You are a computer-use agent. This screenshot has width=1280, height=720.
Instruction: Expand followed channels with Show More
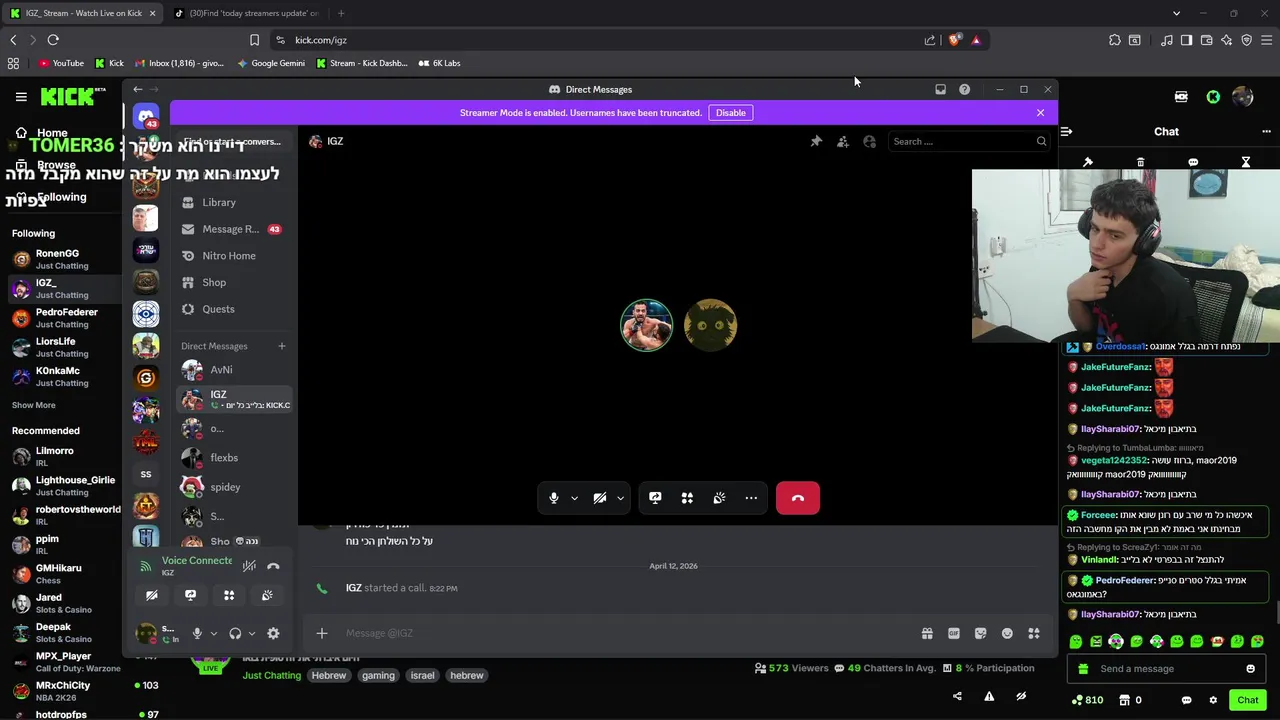[x=34, y=405]
